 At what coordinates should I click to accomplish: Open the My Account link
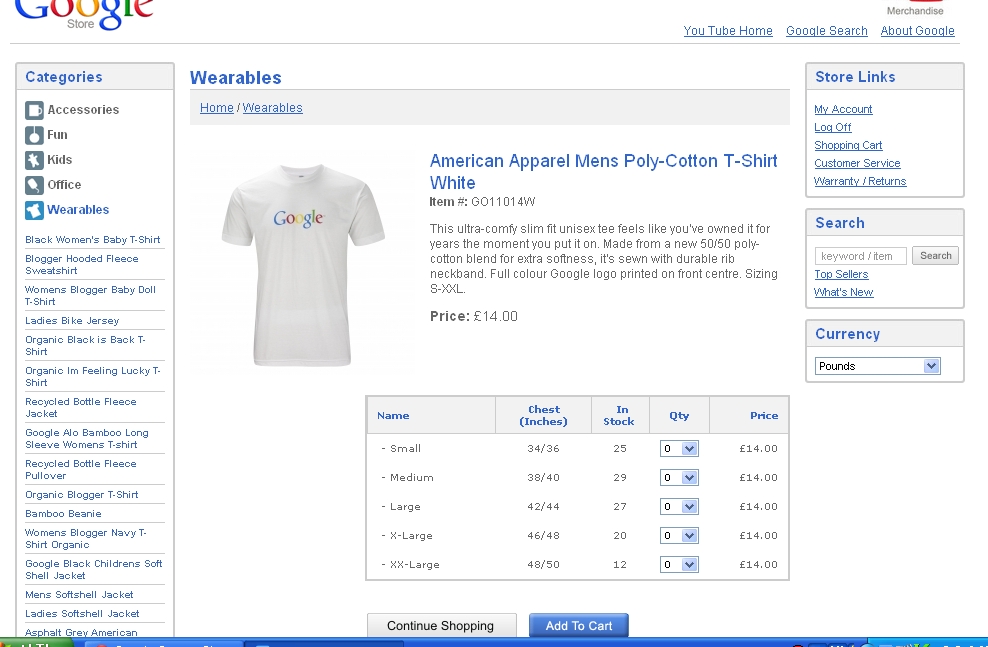pyautogui.click(x=843, y=110)
